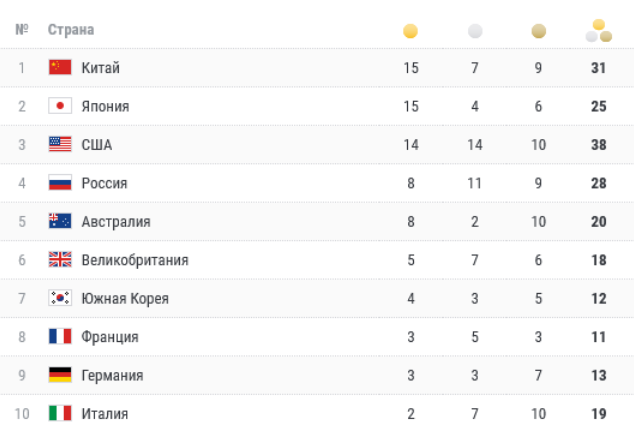Click the Япония country name
Image resolution: width=634 pixels, height=445 pixels.
[x=105, y=107]
